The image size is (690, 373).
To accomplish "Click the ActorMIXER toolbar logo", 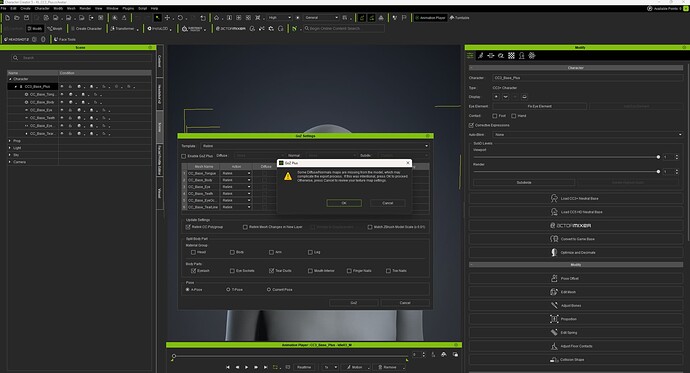I will 231,29.
